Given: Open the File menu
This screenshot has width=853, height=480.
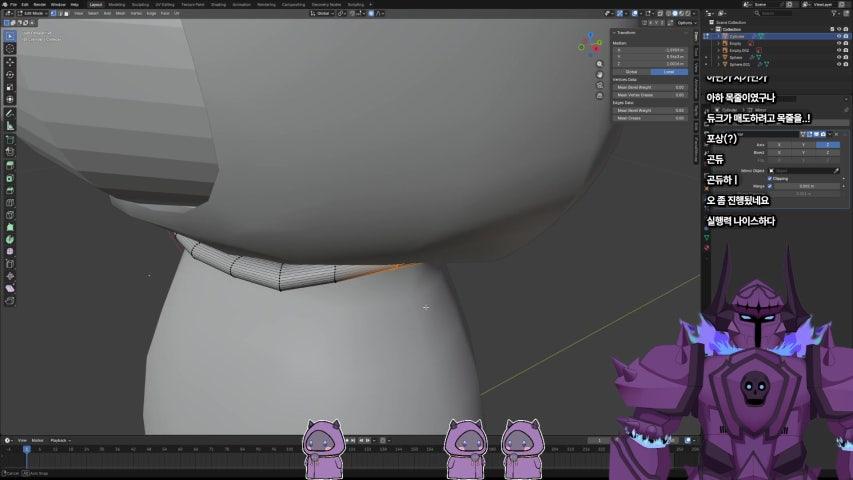Looking at the screenshot, I should 14,4.
